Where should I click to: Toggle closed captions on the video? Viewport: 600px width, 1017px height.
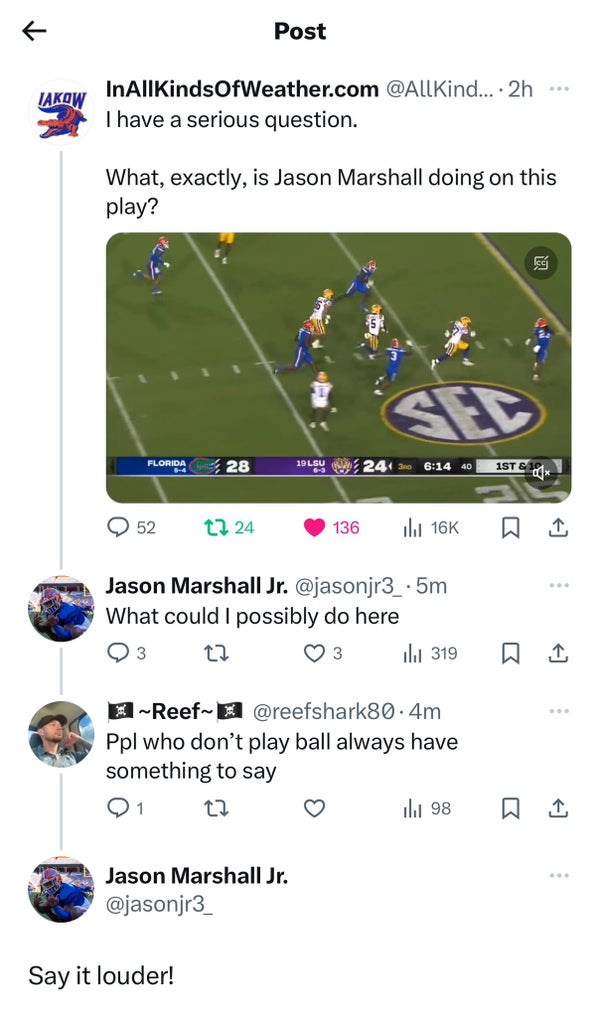pos(541,263)
